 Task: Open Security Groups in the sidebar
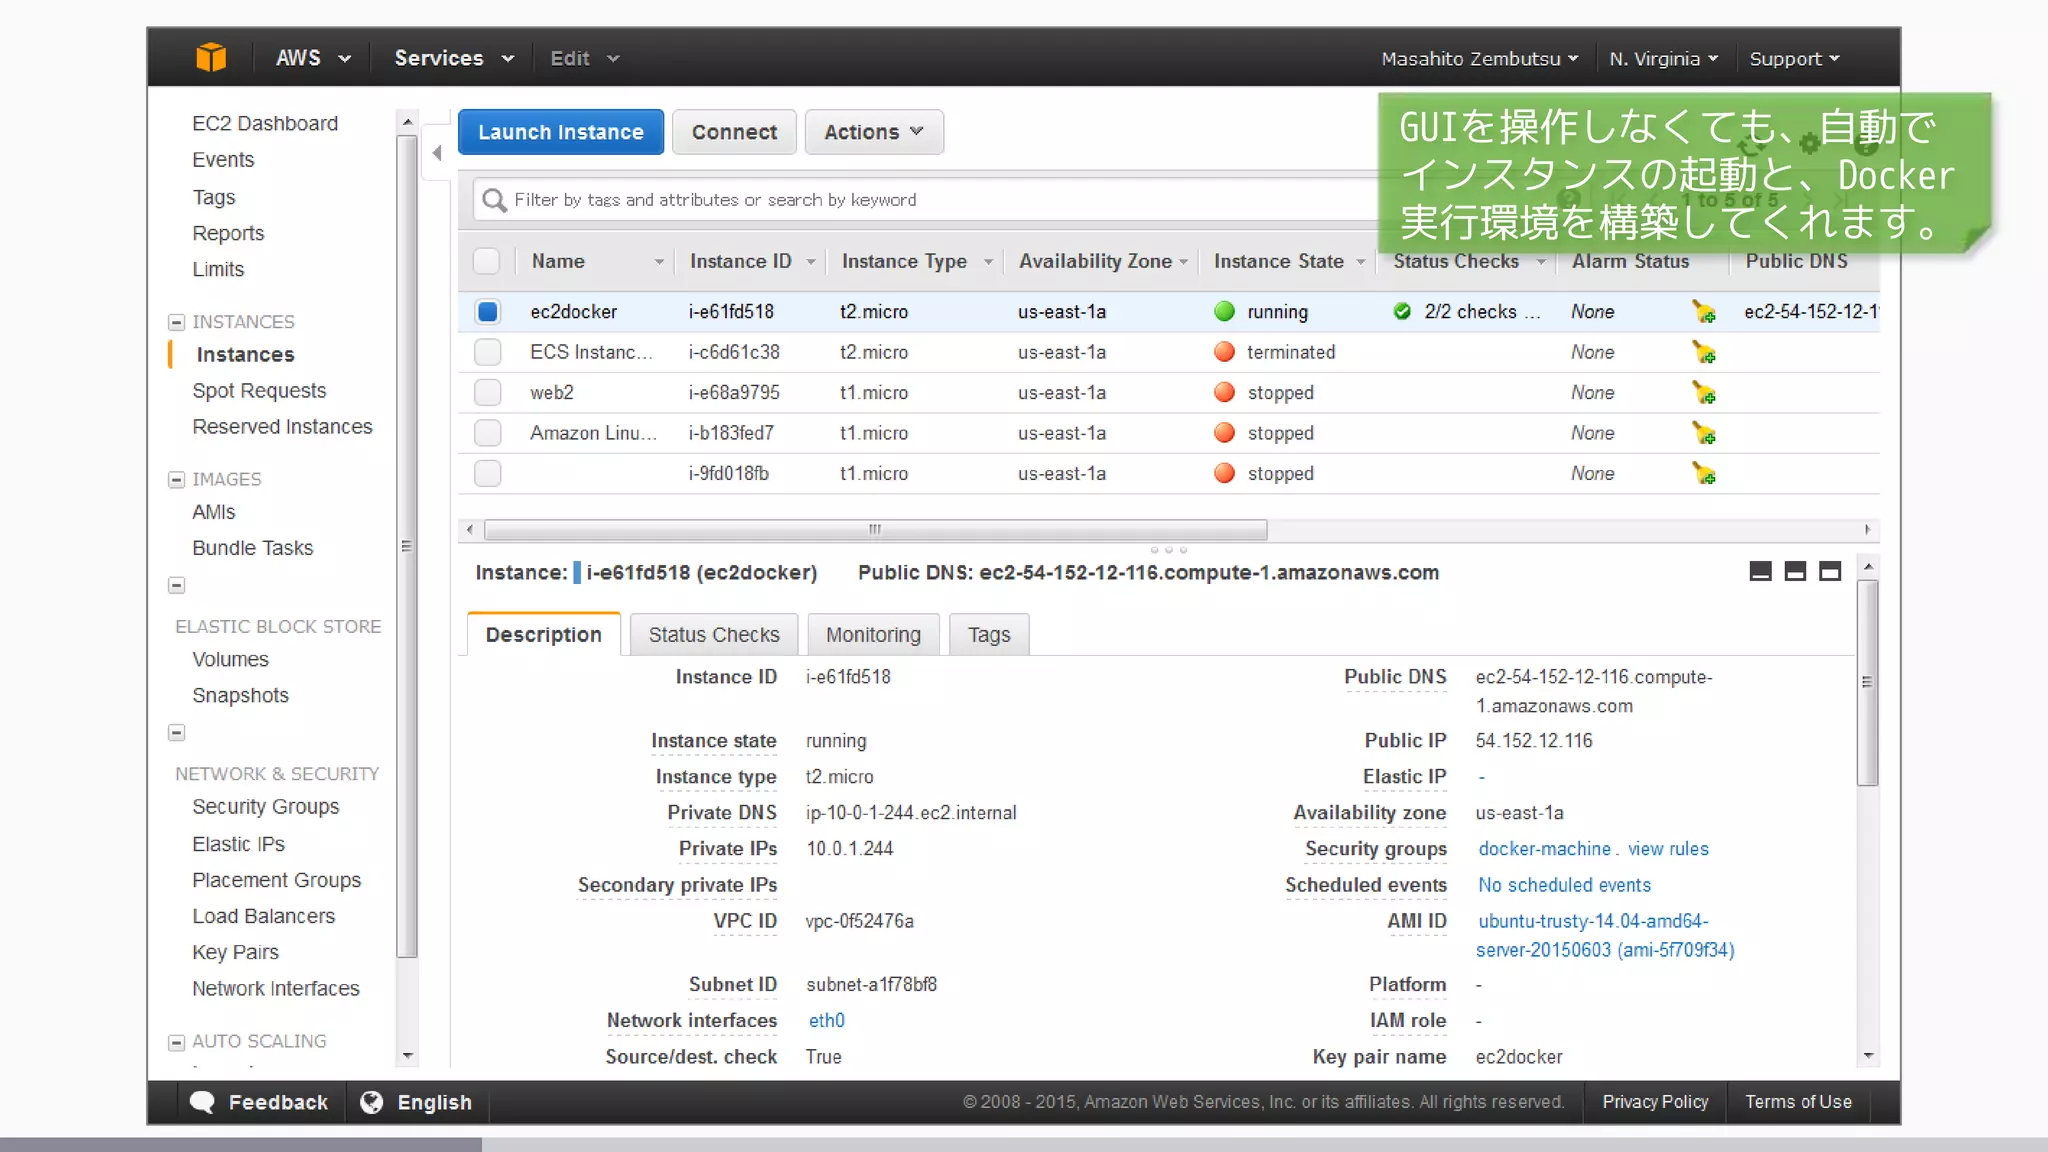pos(266,807)
